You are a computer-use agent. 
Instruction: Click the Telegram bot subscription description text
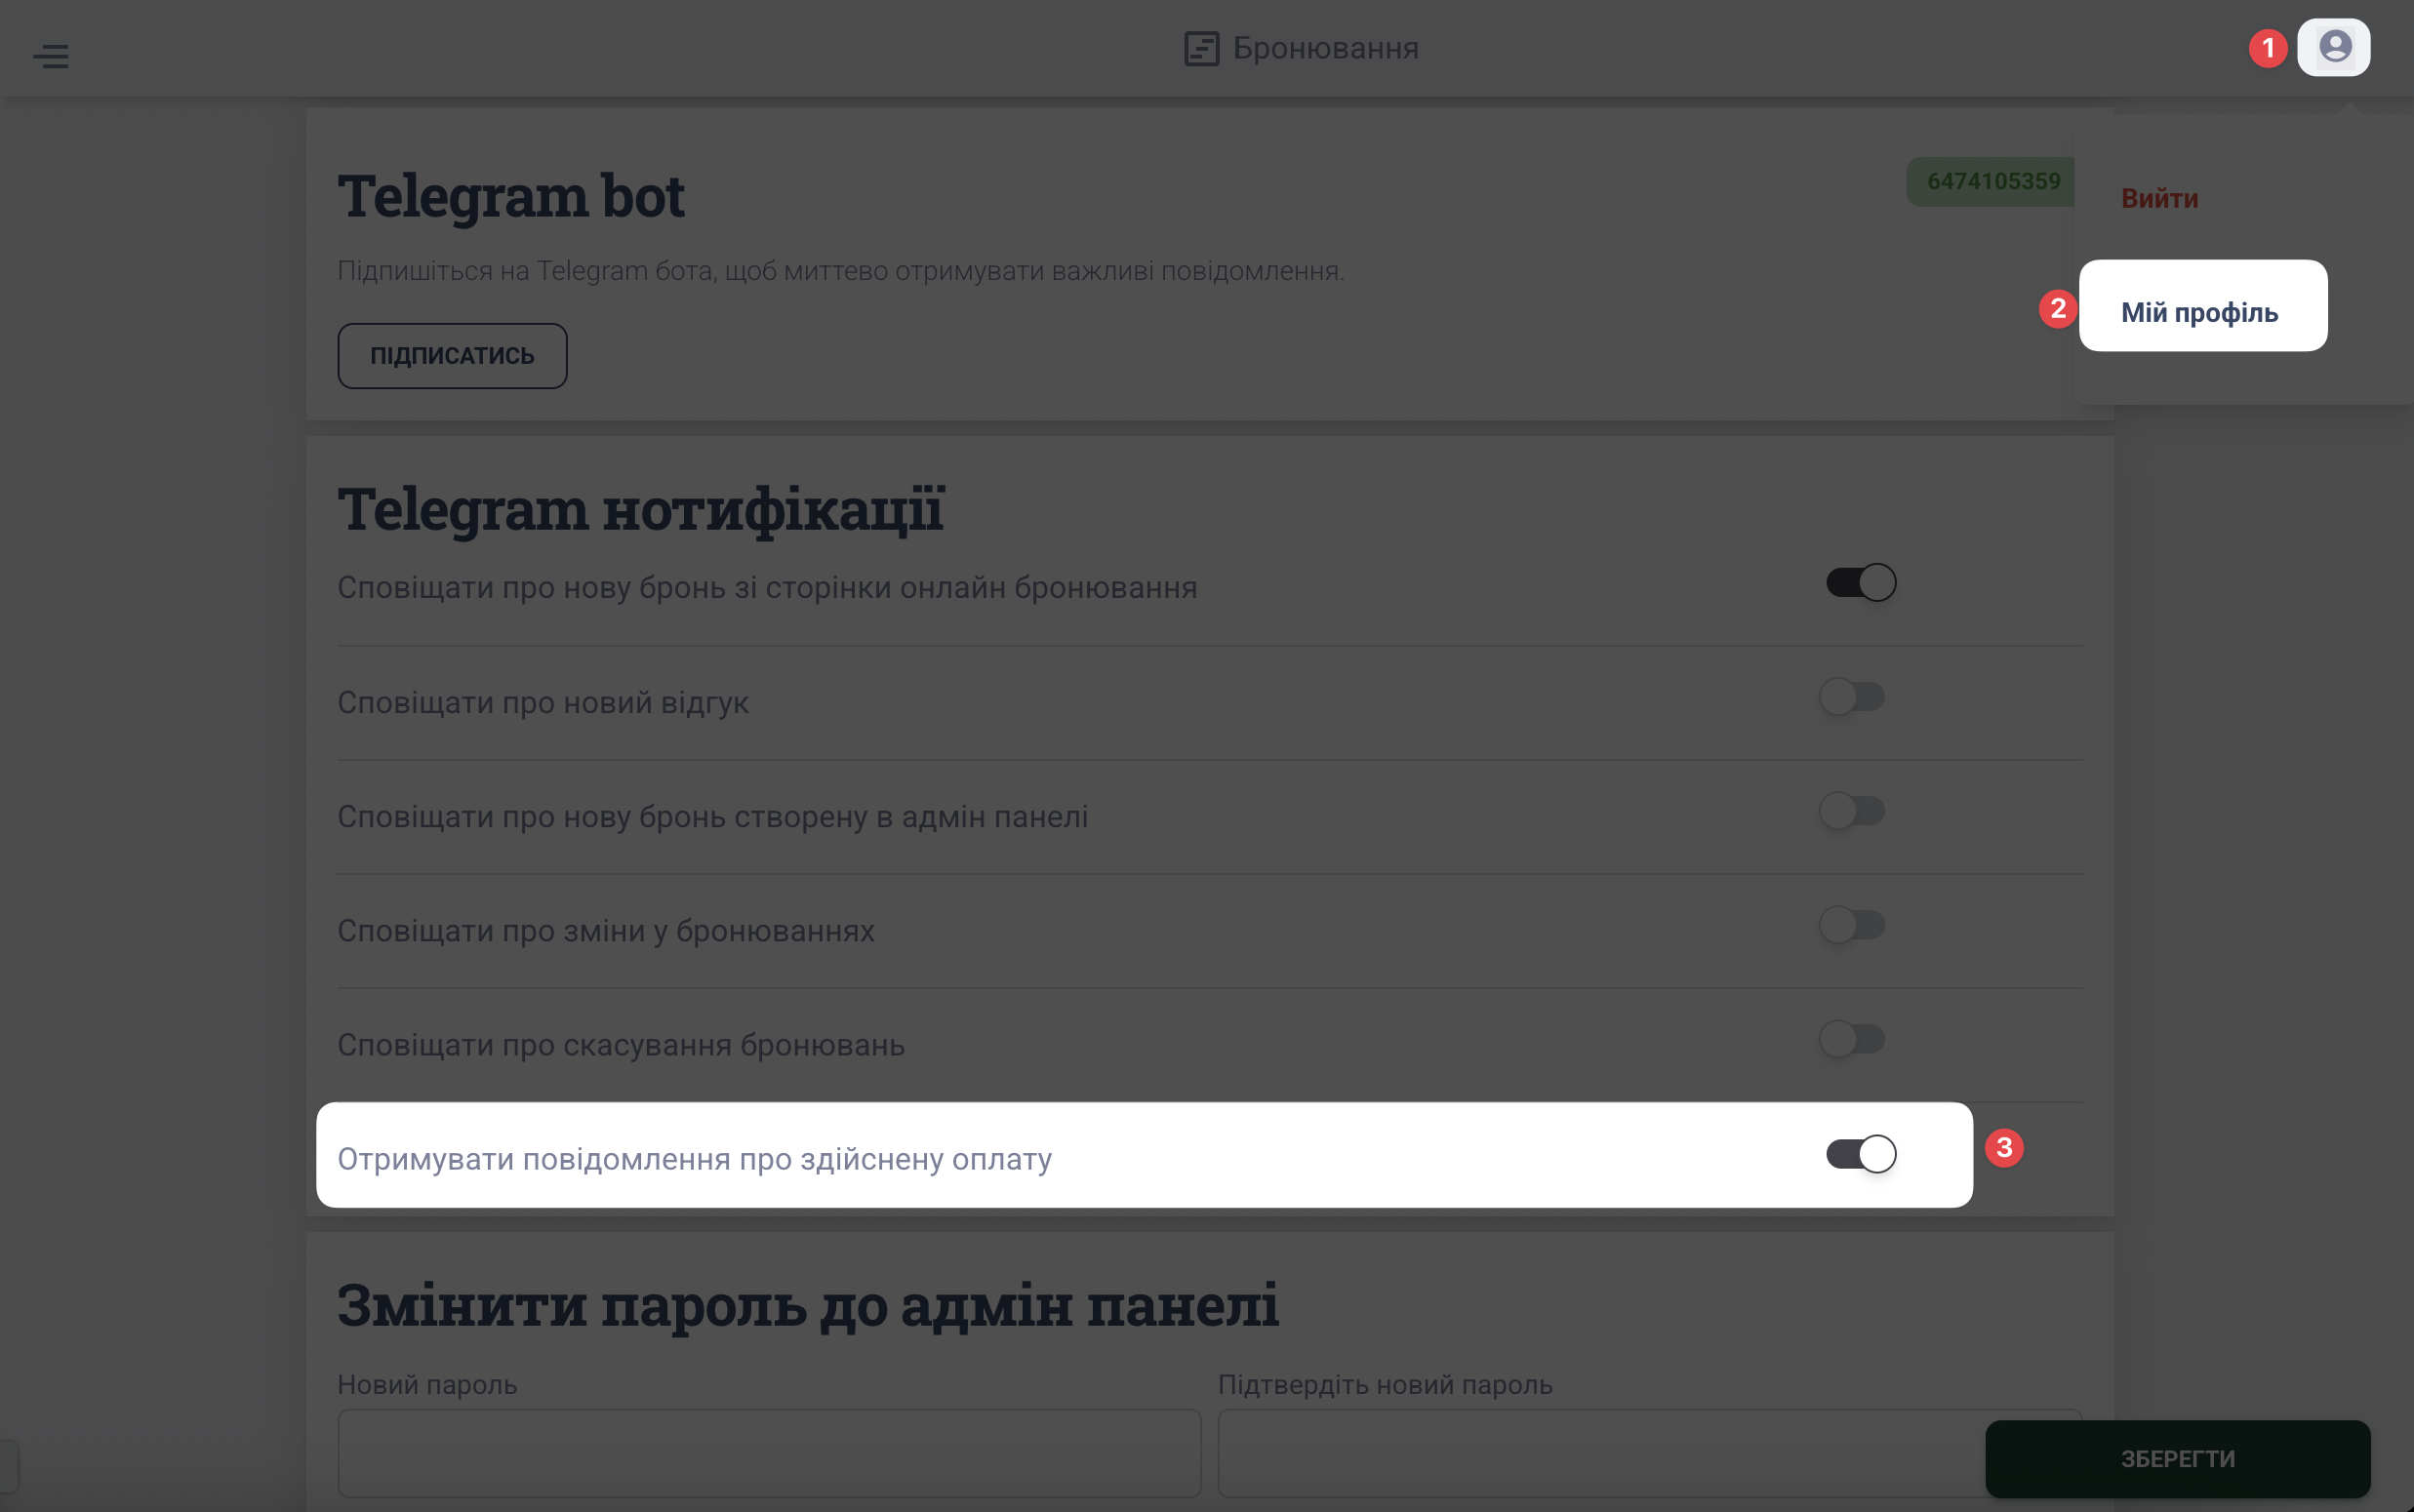(x=841, y=271)
